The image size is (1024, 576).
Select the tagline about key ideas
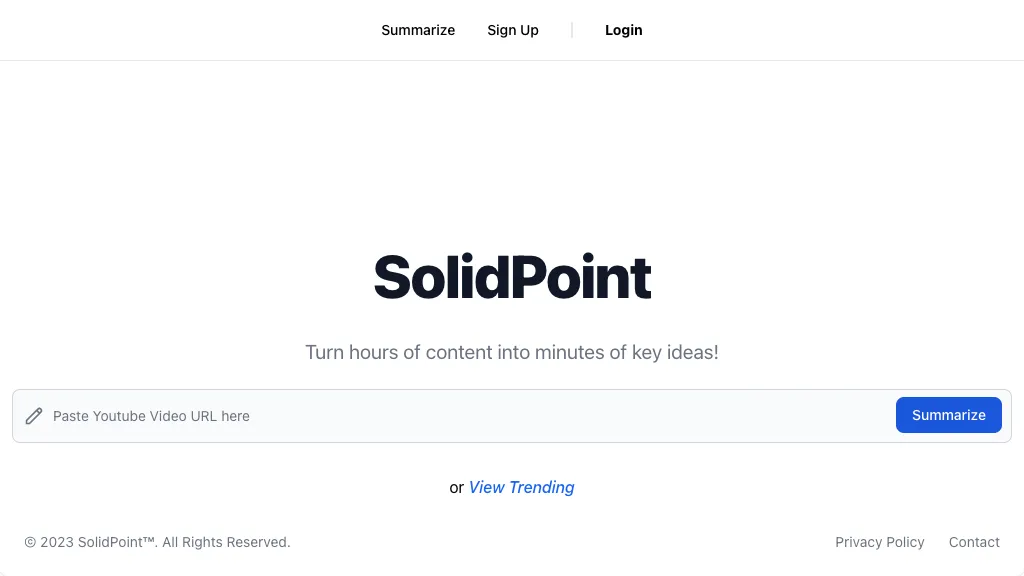coord(511,352)
